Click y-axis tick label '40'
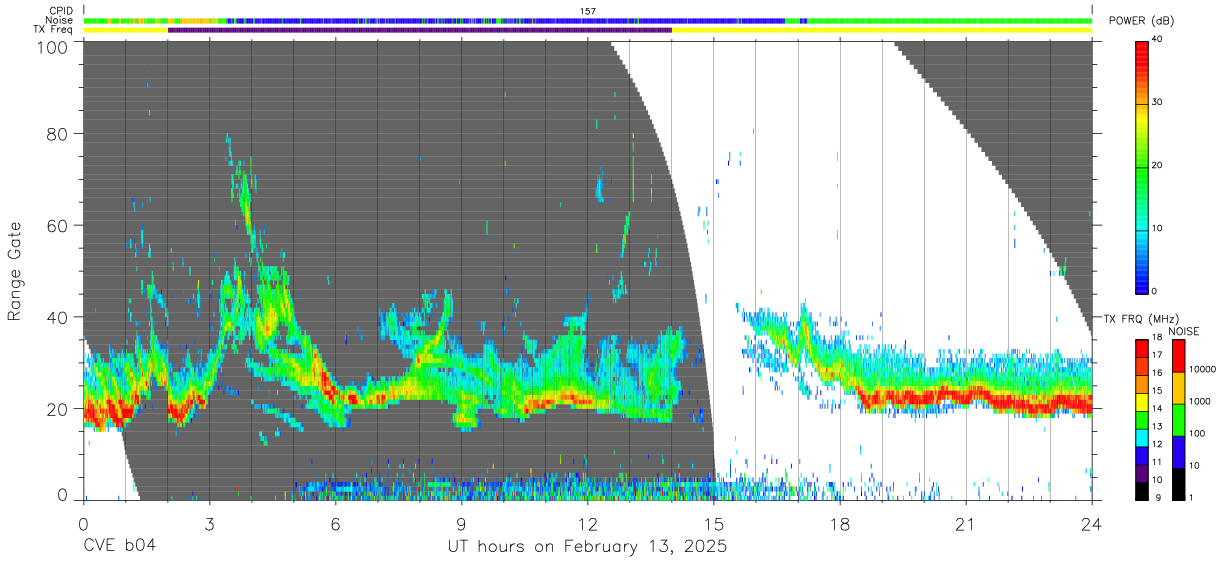Viewport: 1228px width, 567px height. [x=57, y=317]
